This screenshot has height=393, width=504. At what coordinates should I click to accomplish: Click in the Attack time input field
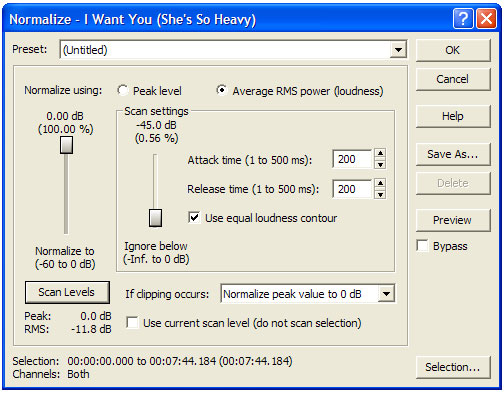click(352, 159)
